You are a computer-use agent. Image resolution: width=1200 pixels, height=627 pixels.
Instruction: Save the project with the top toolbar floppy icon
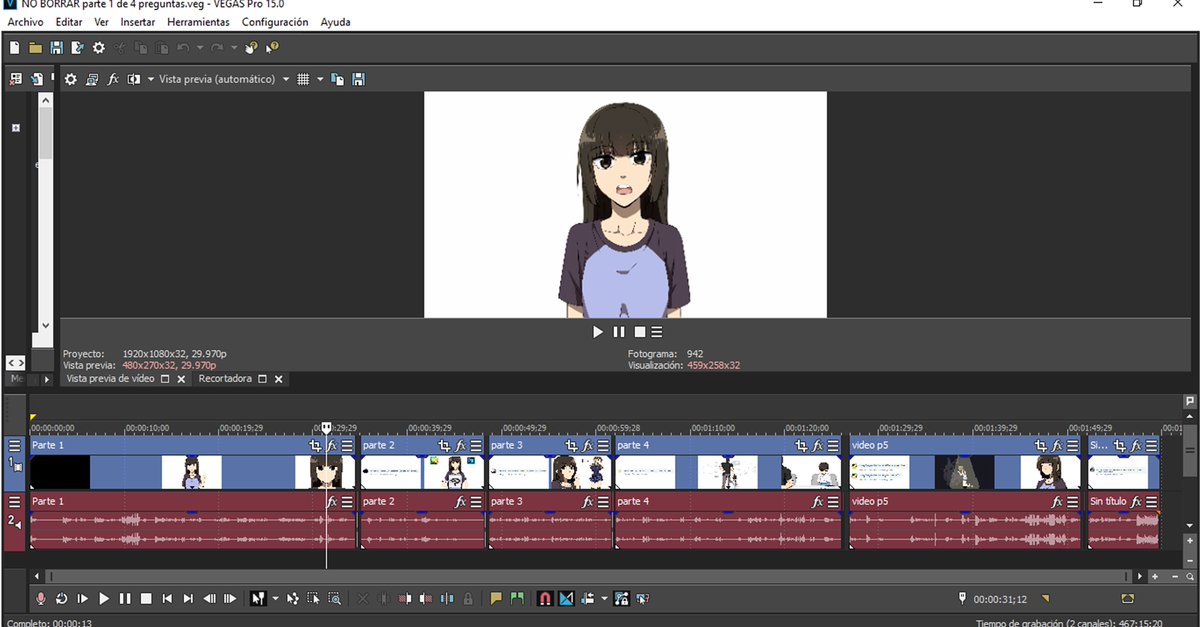tap(56, 47)
